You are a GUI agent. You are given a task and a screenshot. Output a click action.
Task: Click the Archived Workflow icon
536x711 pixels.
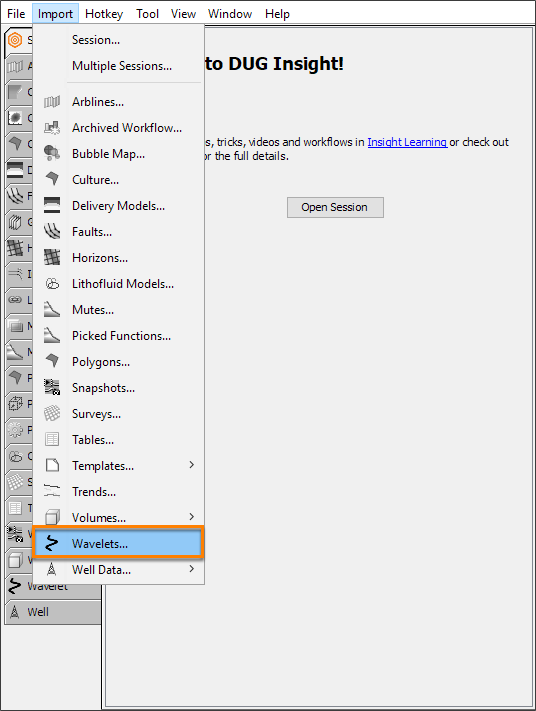[x=52, y=128]
